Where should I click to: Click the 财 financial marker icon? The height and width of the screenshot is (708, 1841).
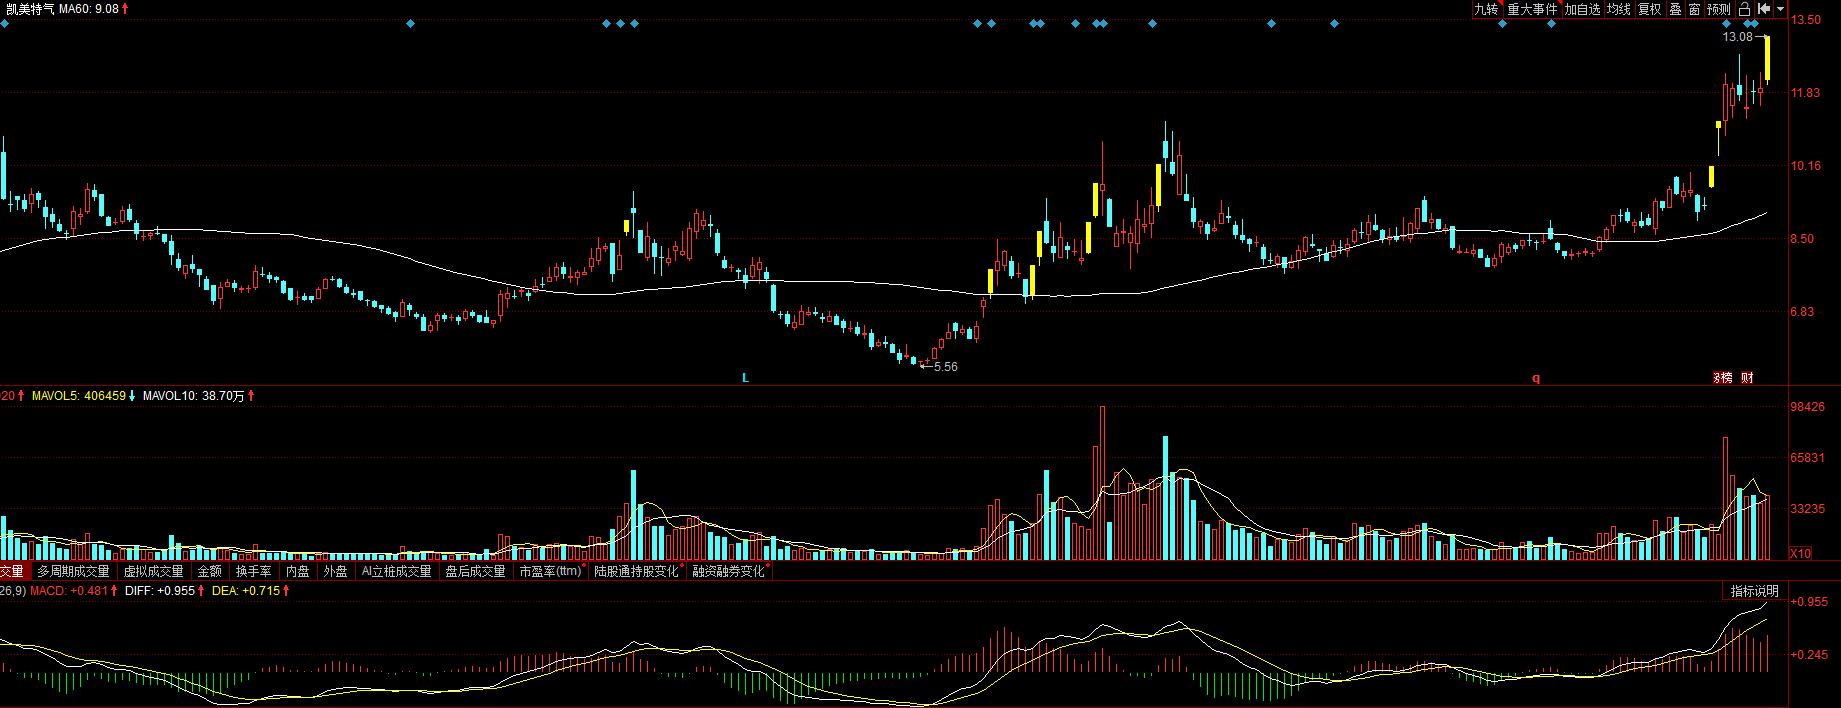pyautogui.click(x=1746, y=378)
